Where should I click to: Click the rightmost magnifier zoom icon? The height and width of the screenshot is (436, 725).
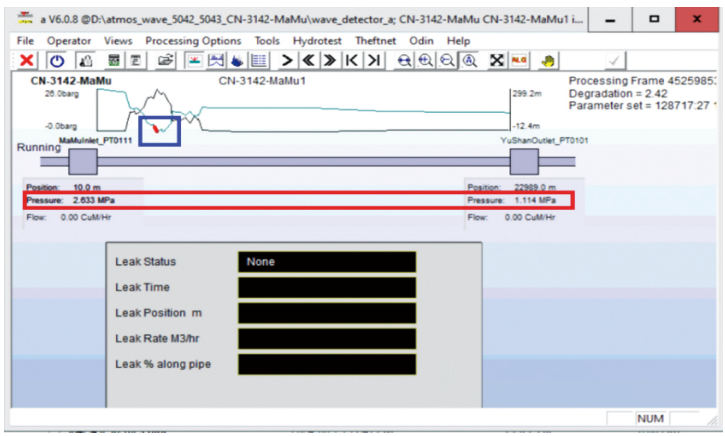click(469, 61)
